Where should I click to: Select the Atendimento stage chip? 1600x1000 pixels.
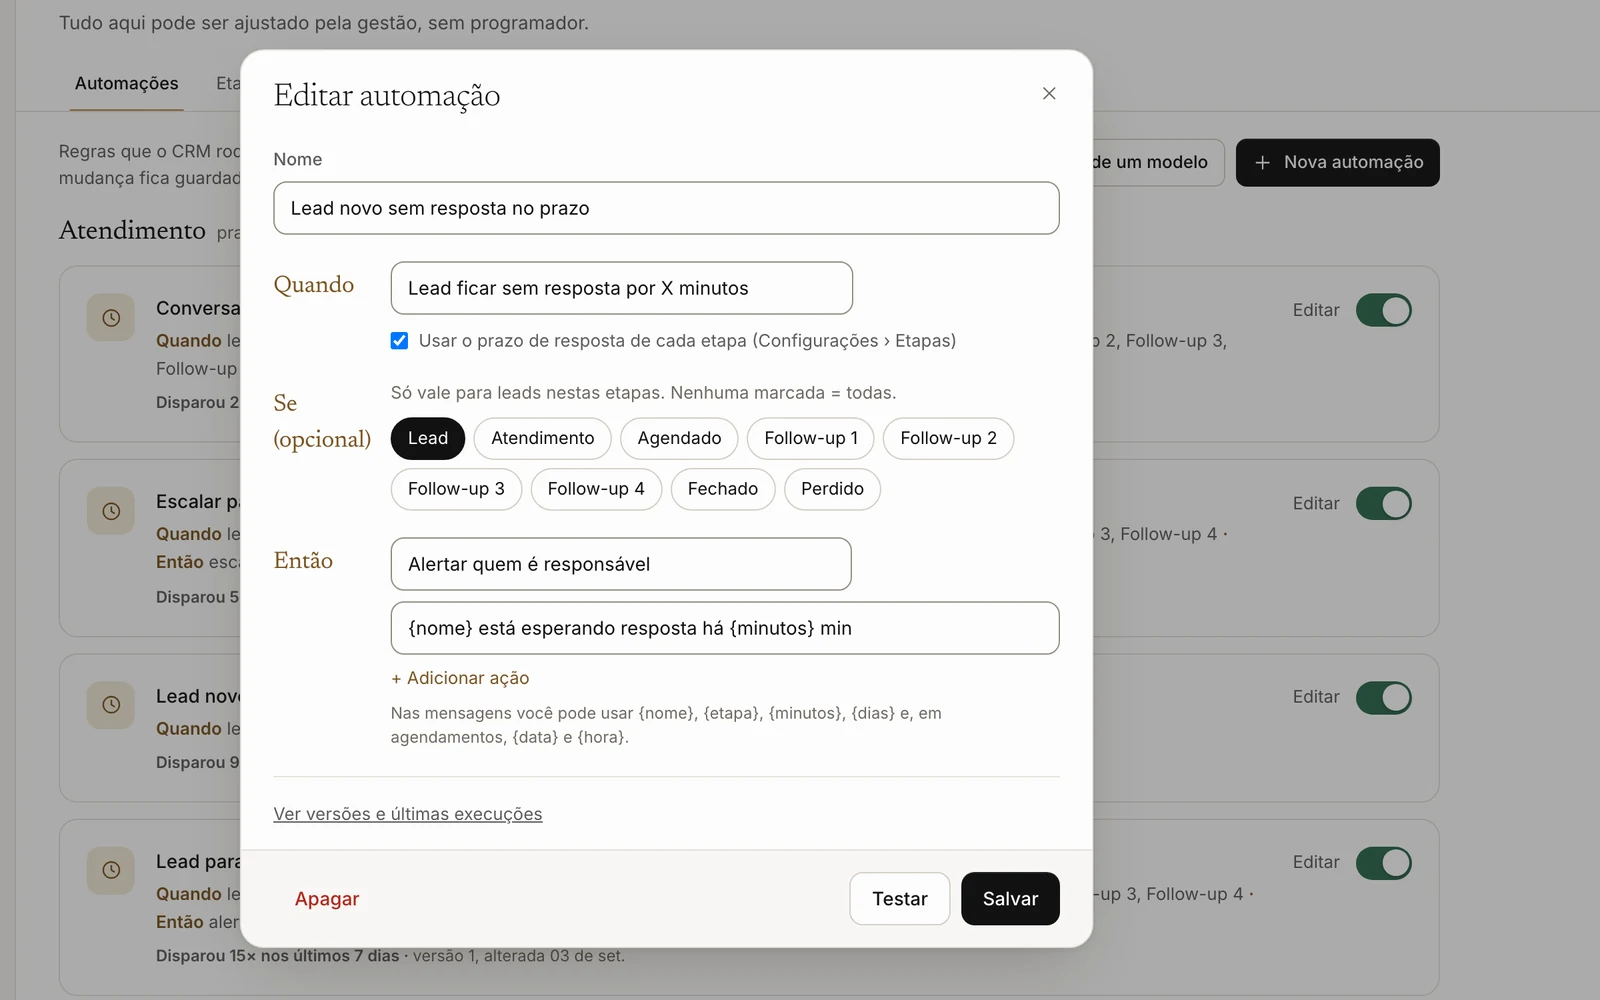pos(543,438)
